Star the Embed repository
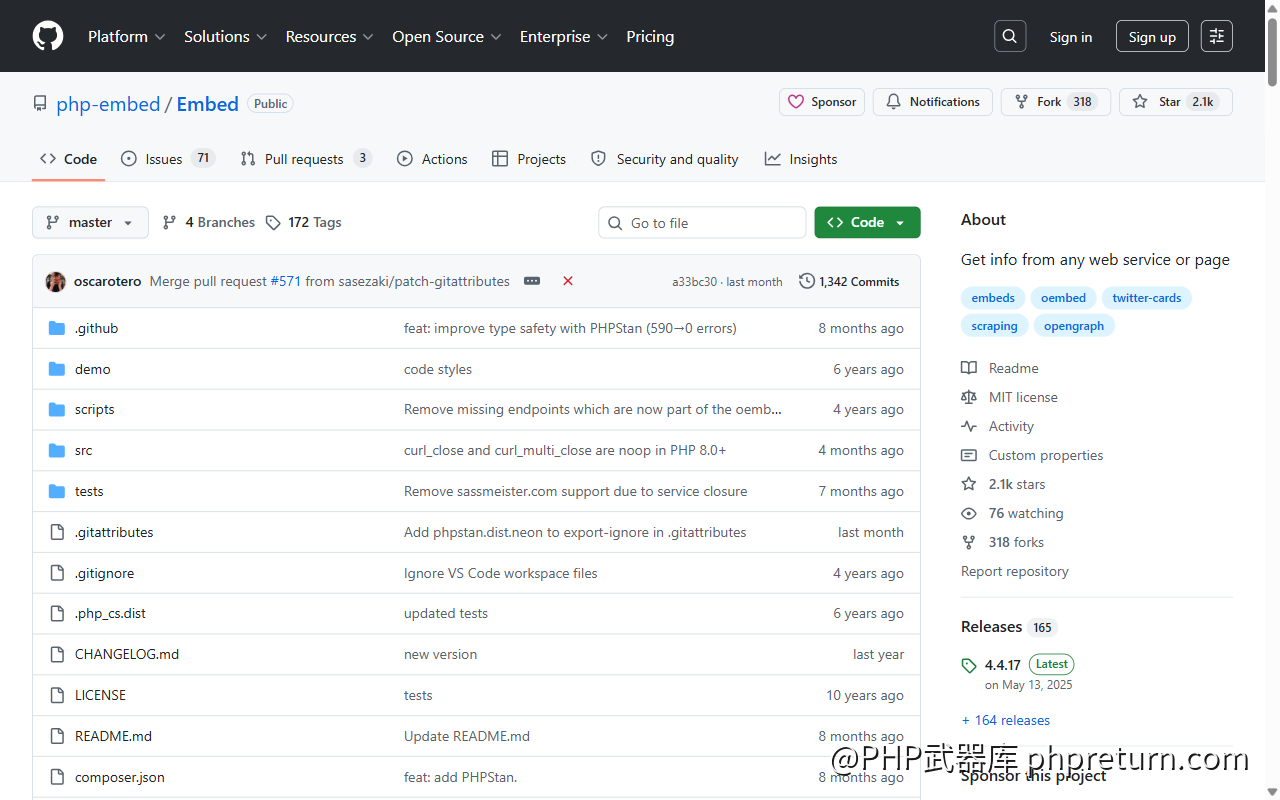Image resolution: width=1280 pixels, height=800 pixels. click(1176, 102)
